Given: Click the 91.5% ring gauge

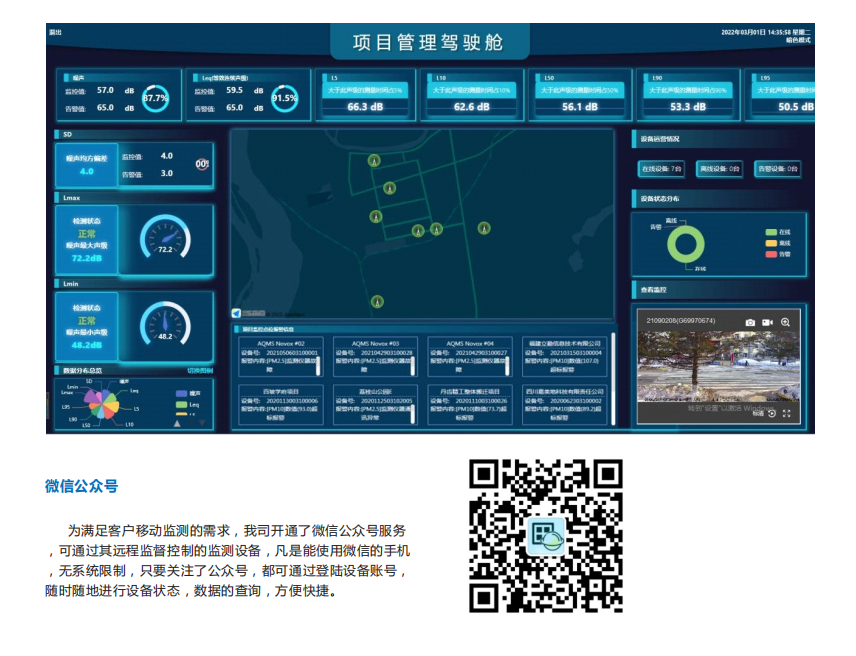Looking at the screenshot, I should (284, 98).
